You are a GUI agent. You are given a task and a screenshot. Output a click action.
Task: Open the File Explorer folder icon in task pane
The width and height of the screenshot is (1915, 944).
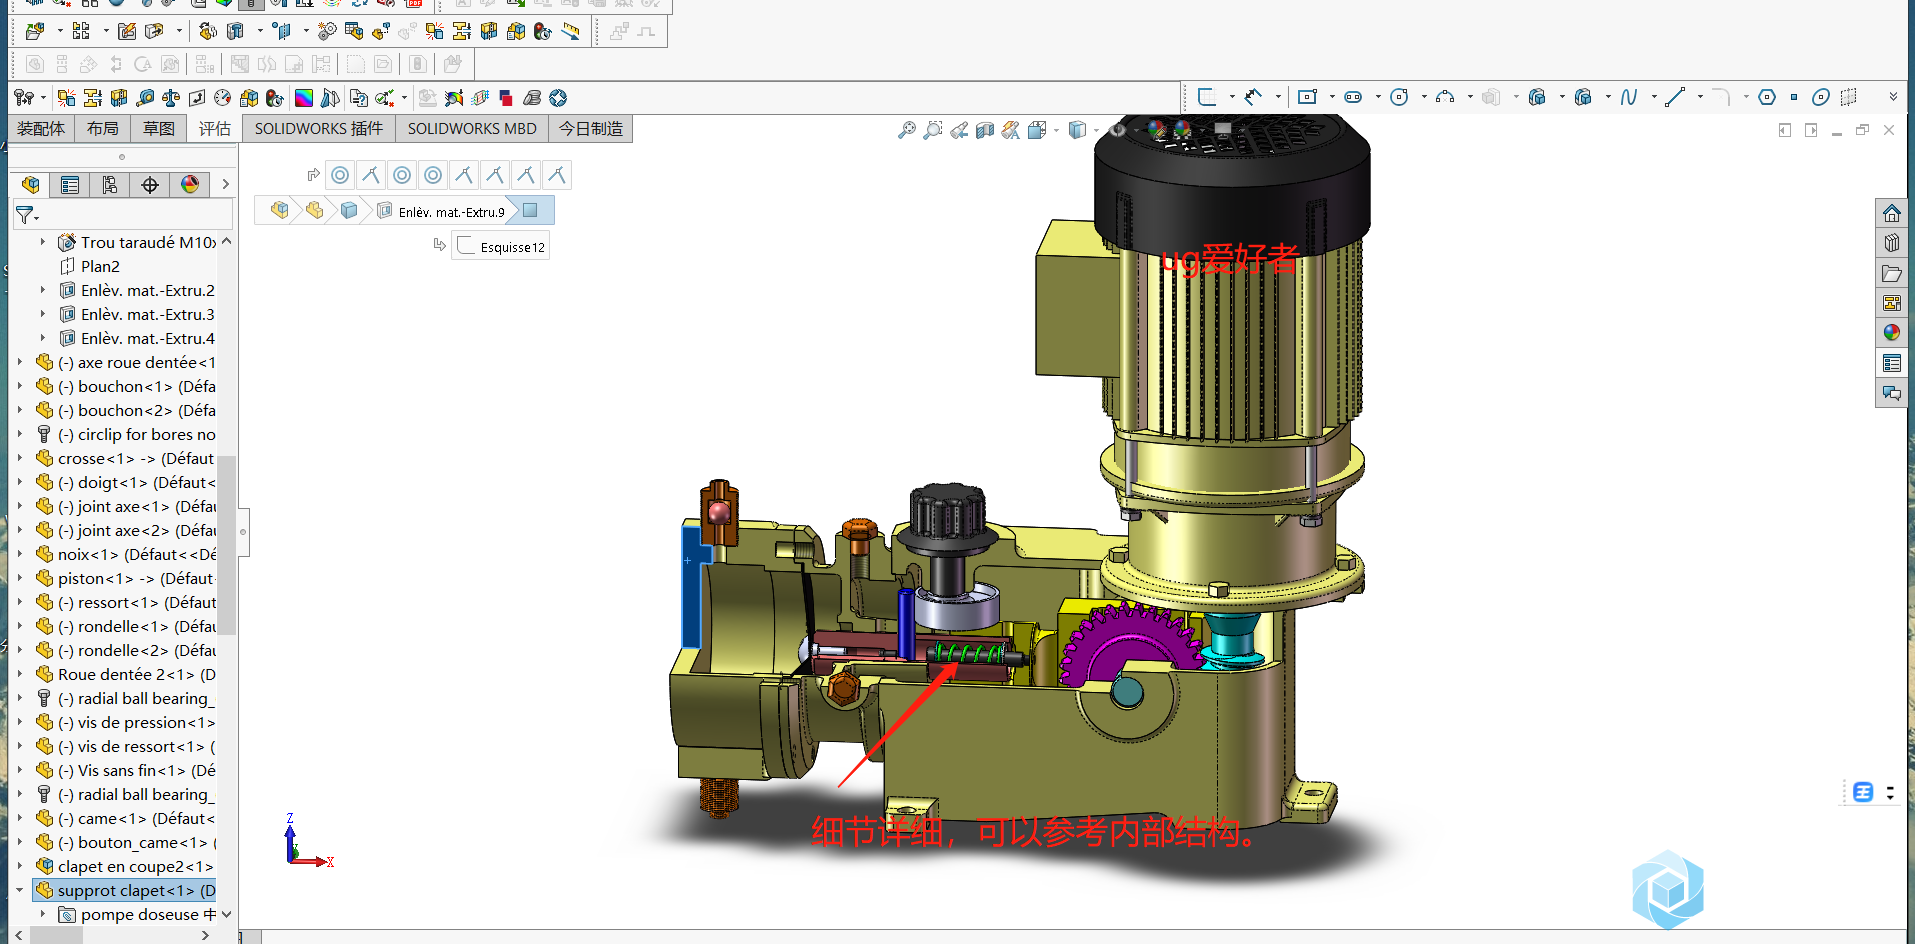(1891, 273)
